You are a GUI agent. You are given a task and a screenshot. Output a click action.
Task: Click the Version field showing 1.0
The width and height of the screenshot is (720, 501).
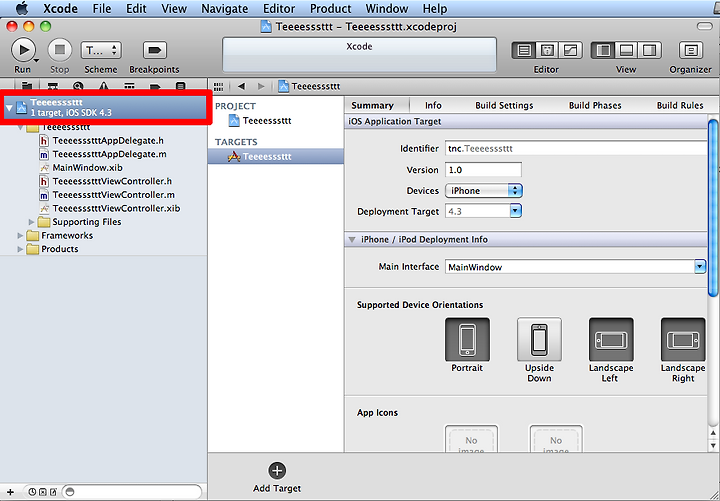pos(483,169)
